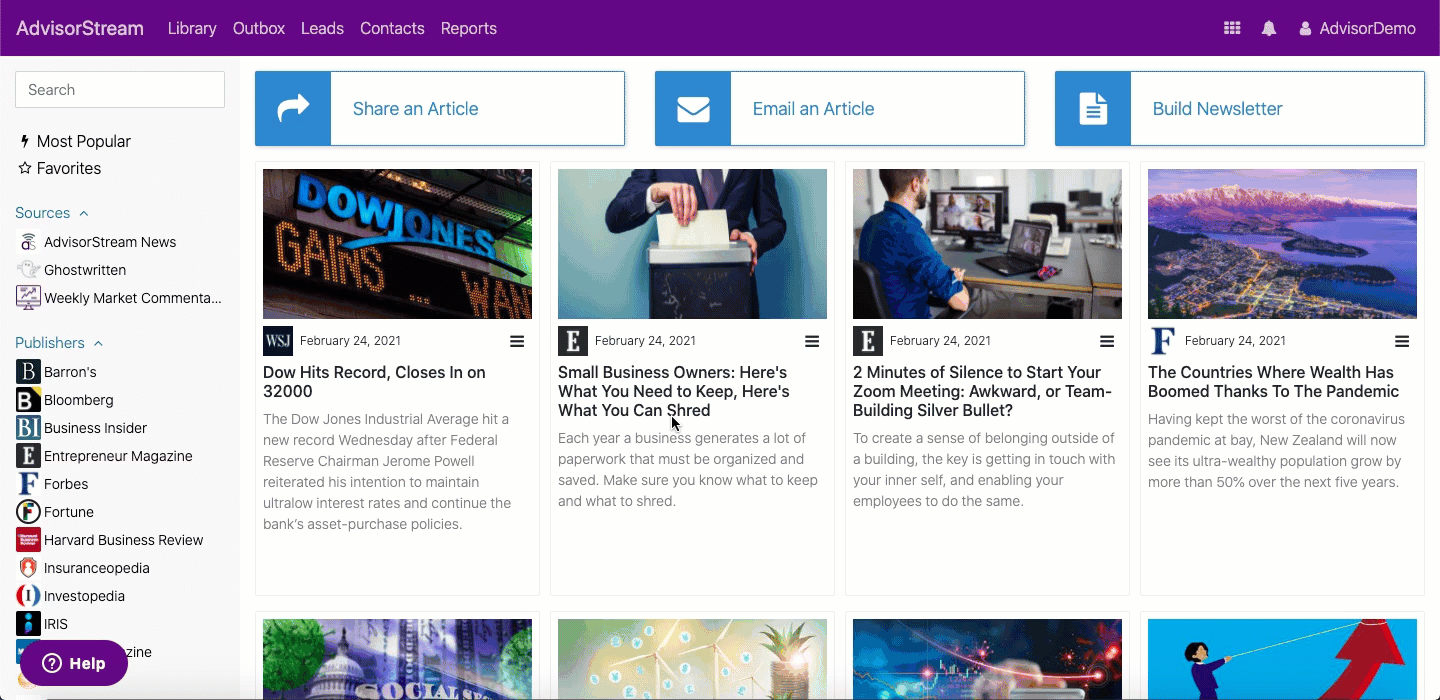This screenshot has width=1440, height=700.
Task: Click Share an Article button
Action: [x=440, y=109]
